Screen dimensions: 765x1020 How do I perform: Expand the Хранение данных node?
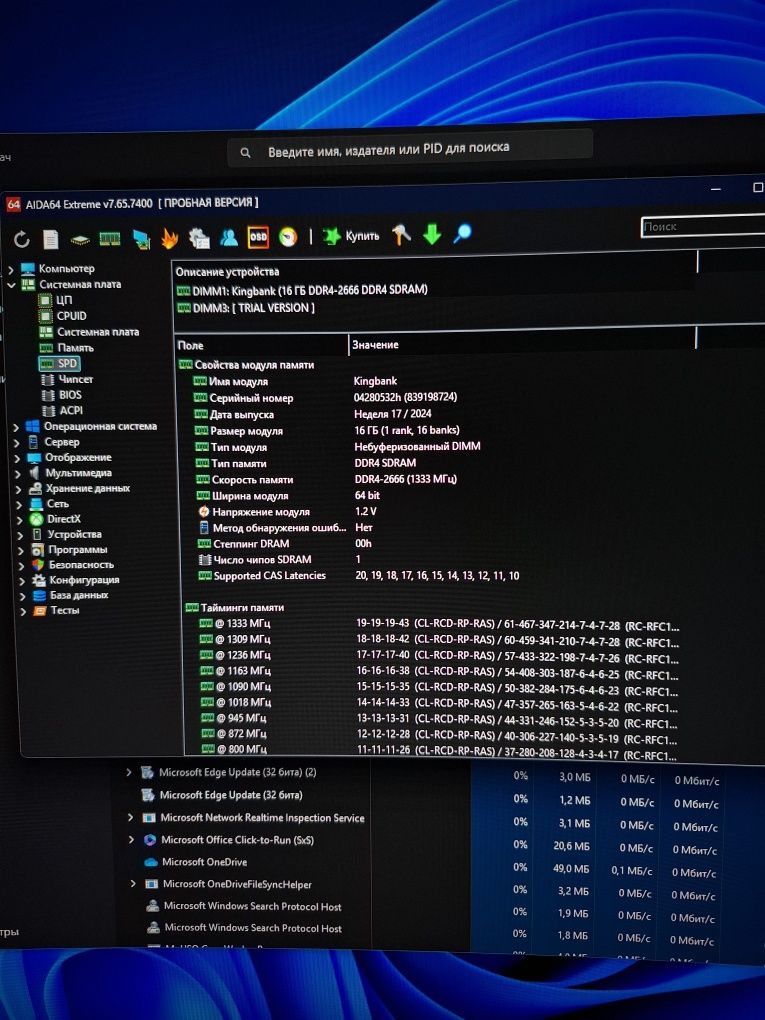19,489
